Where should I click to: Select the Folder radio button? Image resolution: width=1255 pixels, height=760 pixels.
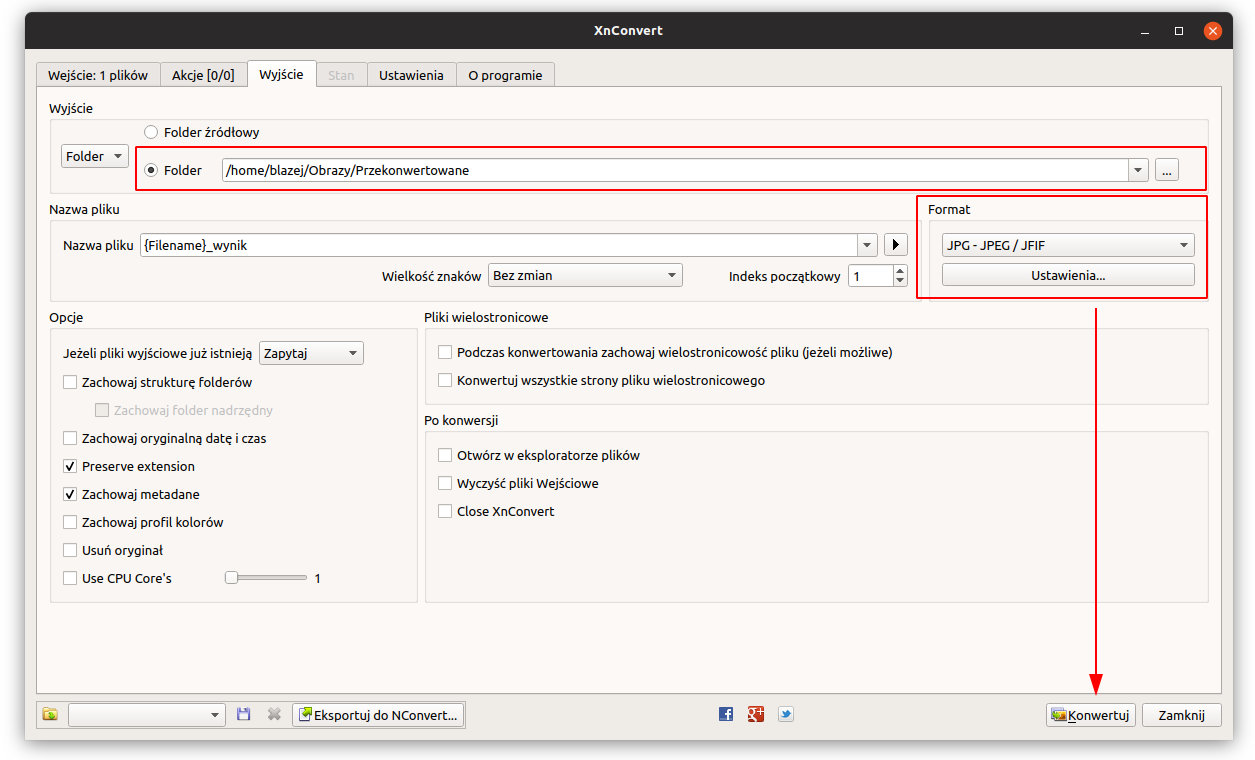pos(151,170)
